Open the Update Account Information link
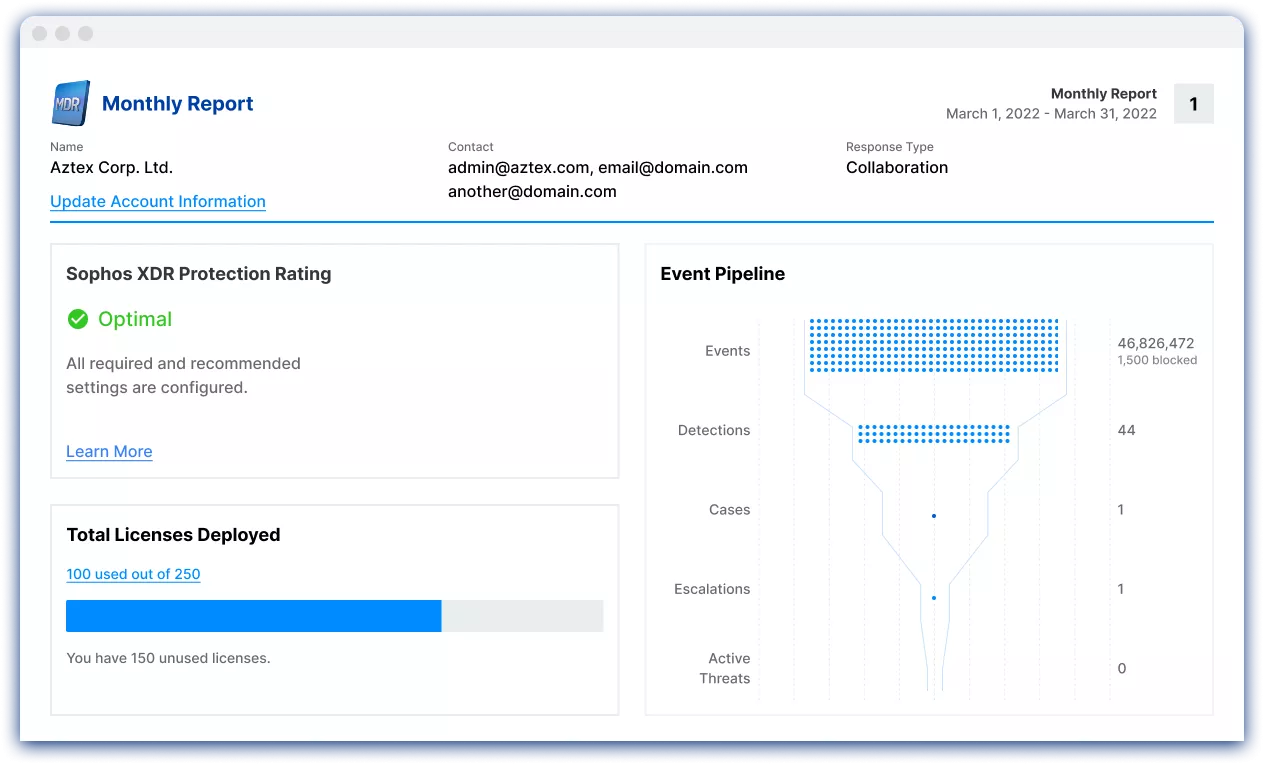Viewport: 1264px width, 765px height. (x=158, y=201)
